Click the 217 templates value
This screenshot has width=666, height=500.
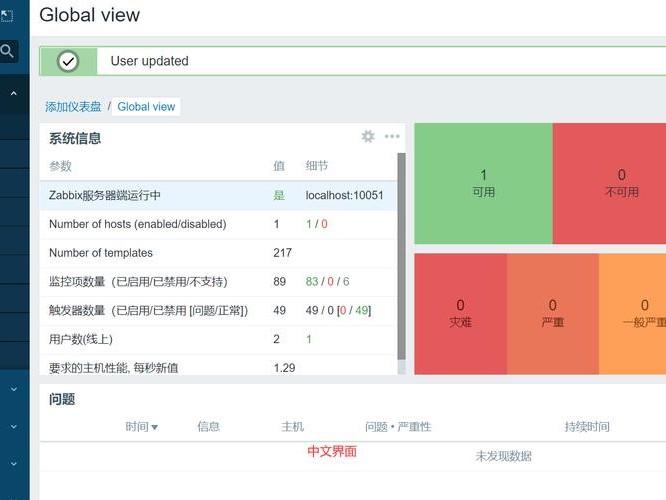coord(282,253)
